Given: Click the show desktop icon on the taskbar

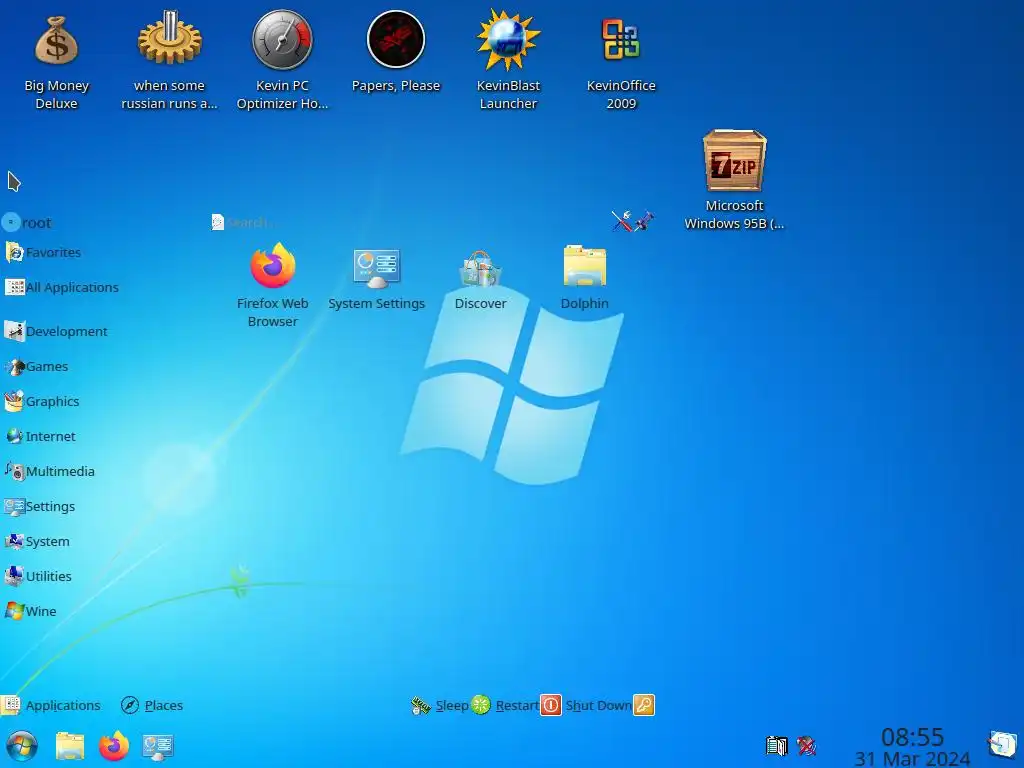Looking at the screenshot, I should click(x=1002, y=744).
